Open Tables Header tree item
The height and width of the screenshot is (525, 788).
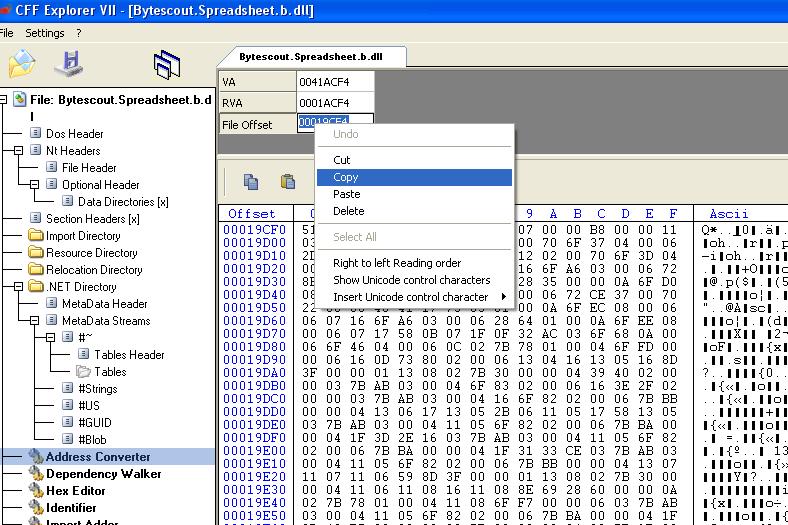click(x=129, y=355)
